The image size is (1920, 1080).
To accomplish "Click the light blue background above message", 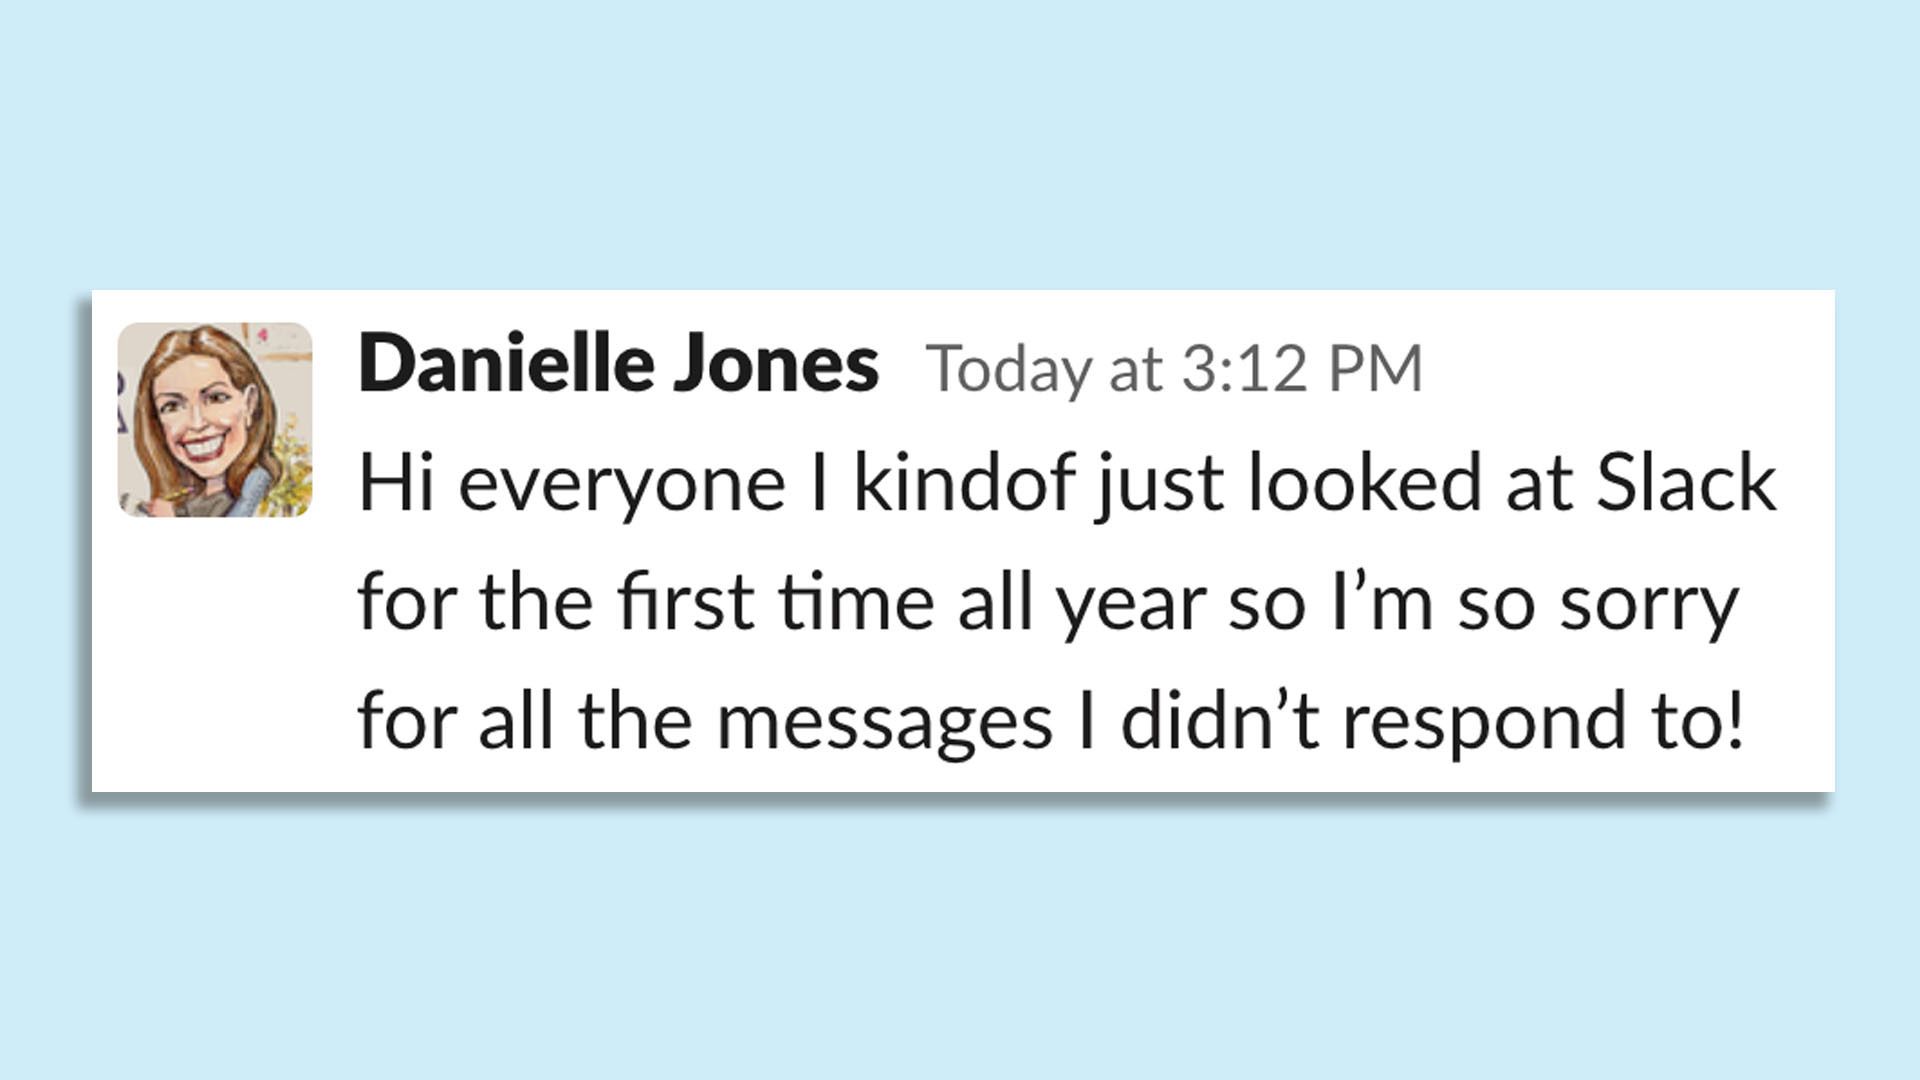I will [960, 140].
